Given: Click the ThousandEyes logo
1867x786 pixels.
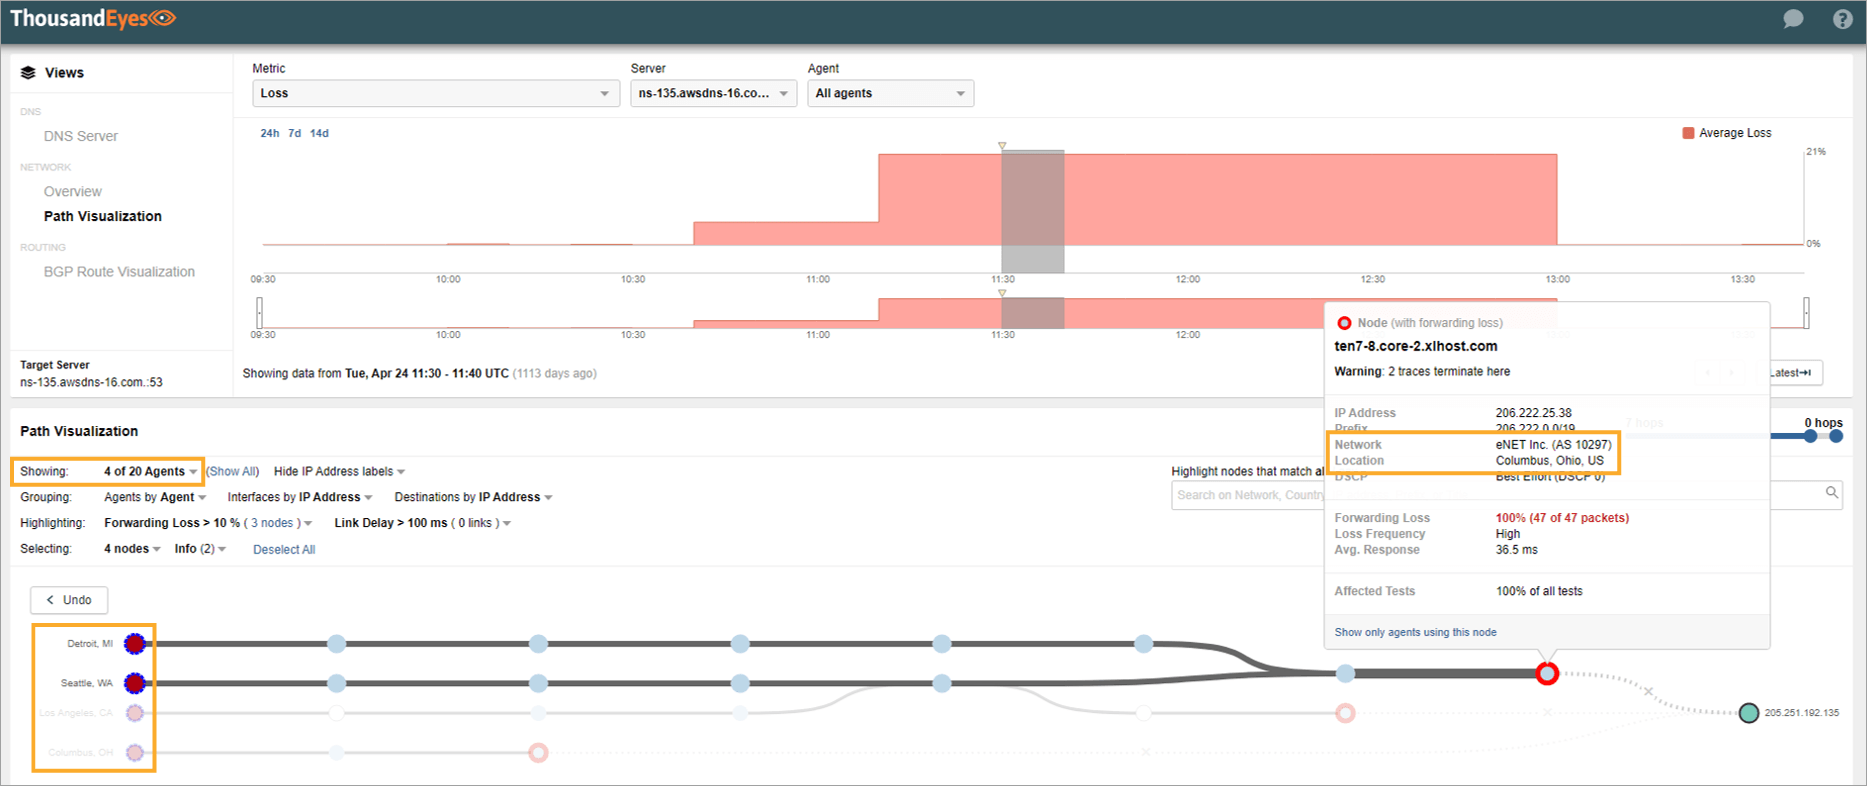Looking at the screenshot, I should [x=92, y=19].
